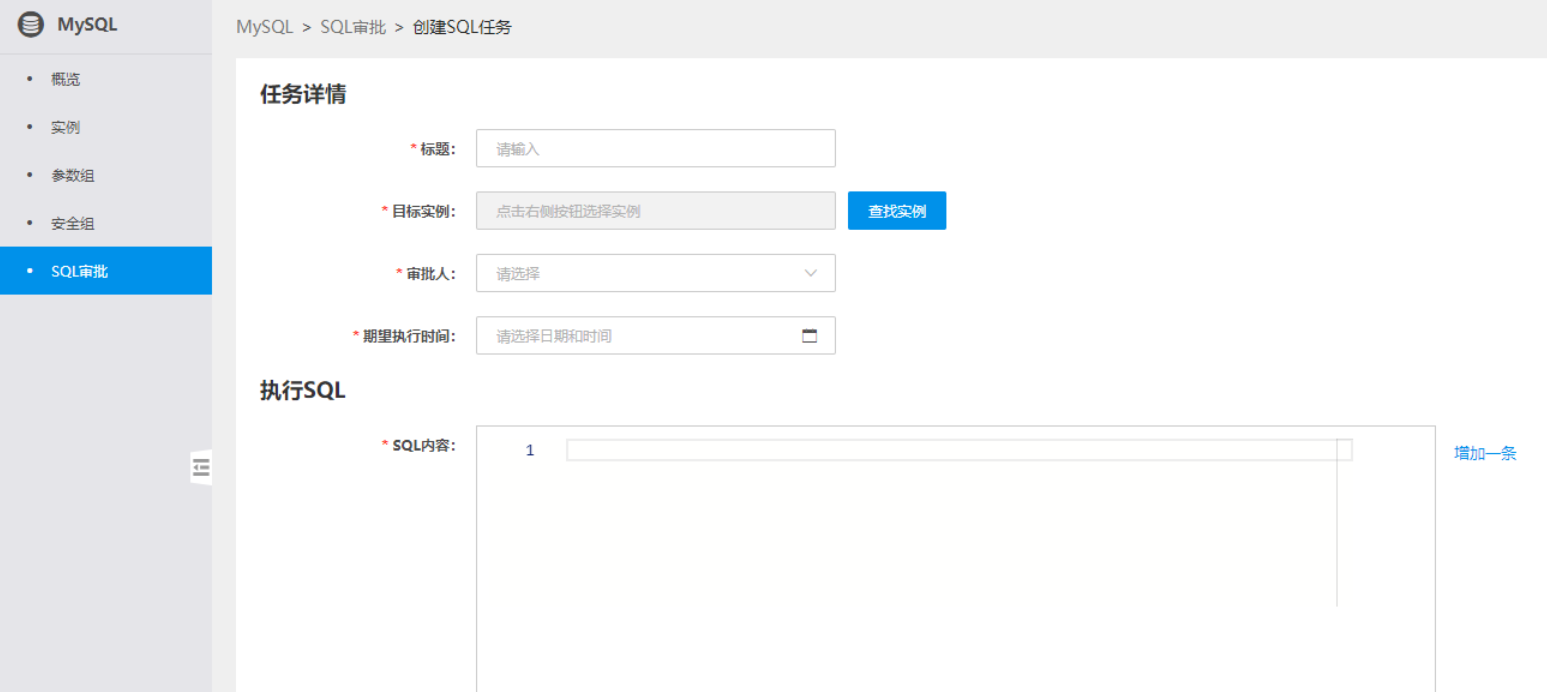Viewport: 1547px width, 692px height.
Task: Click the 请选择日期和时间 input box
Action: 640,336
